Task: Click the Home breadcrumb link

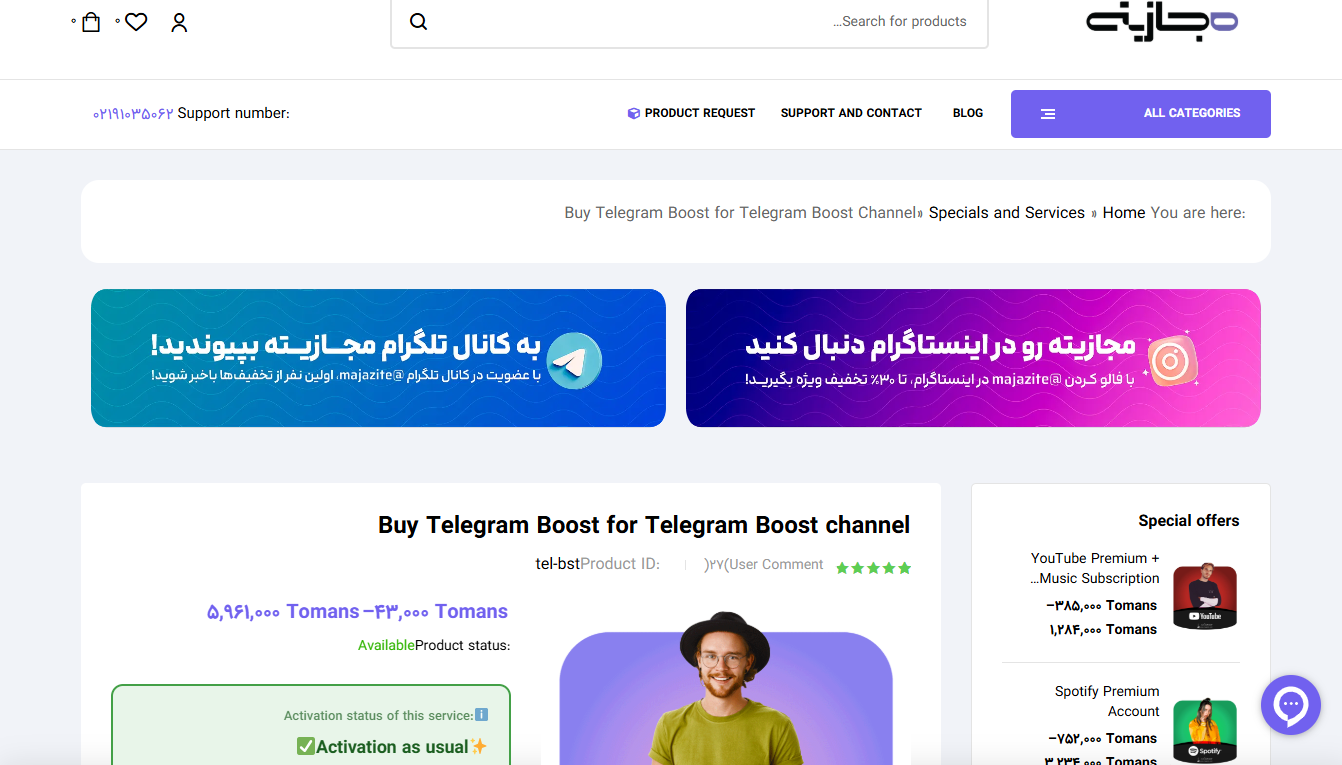Action: [x=1124, y=213]
